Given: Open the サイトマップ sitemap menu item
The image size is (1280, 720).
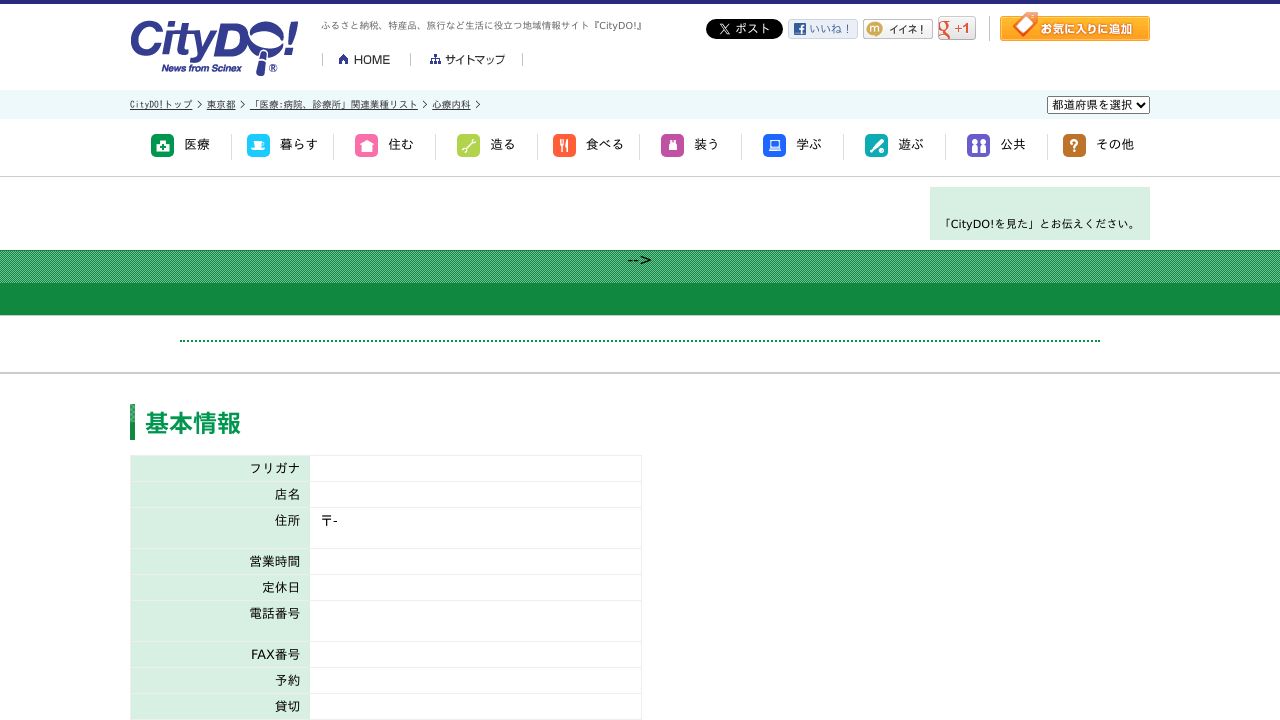Looking at the screenshot, I should [467, 60].
